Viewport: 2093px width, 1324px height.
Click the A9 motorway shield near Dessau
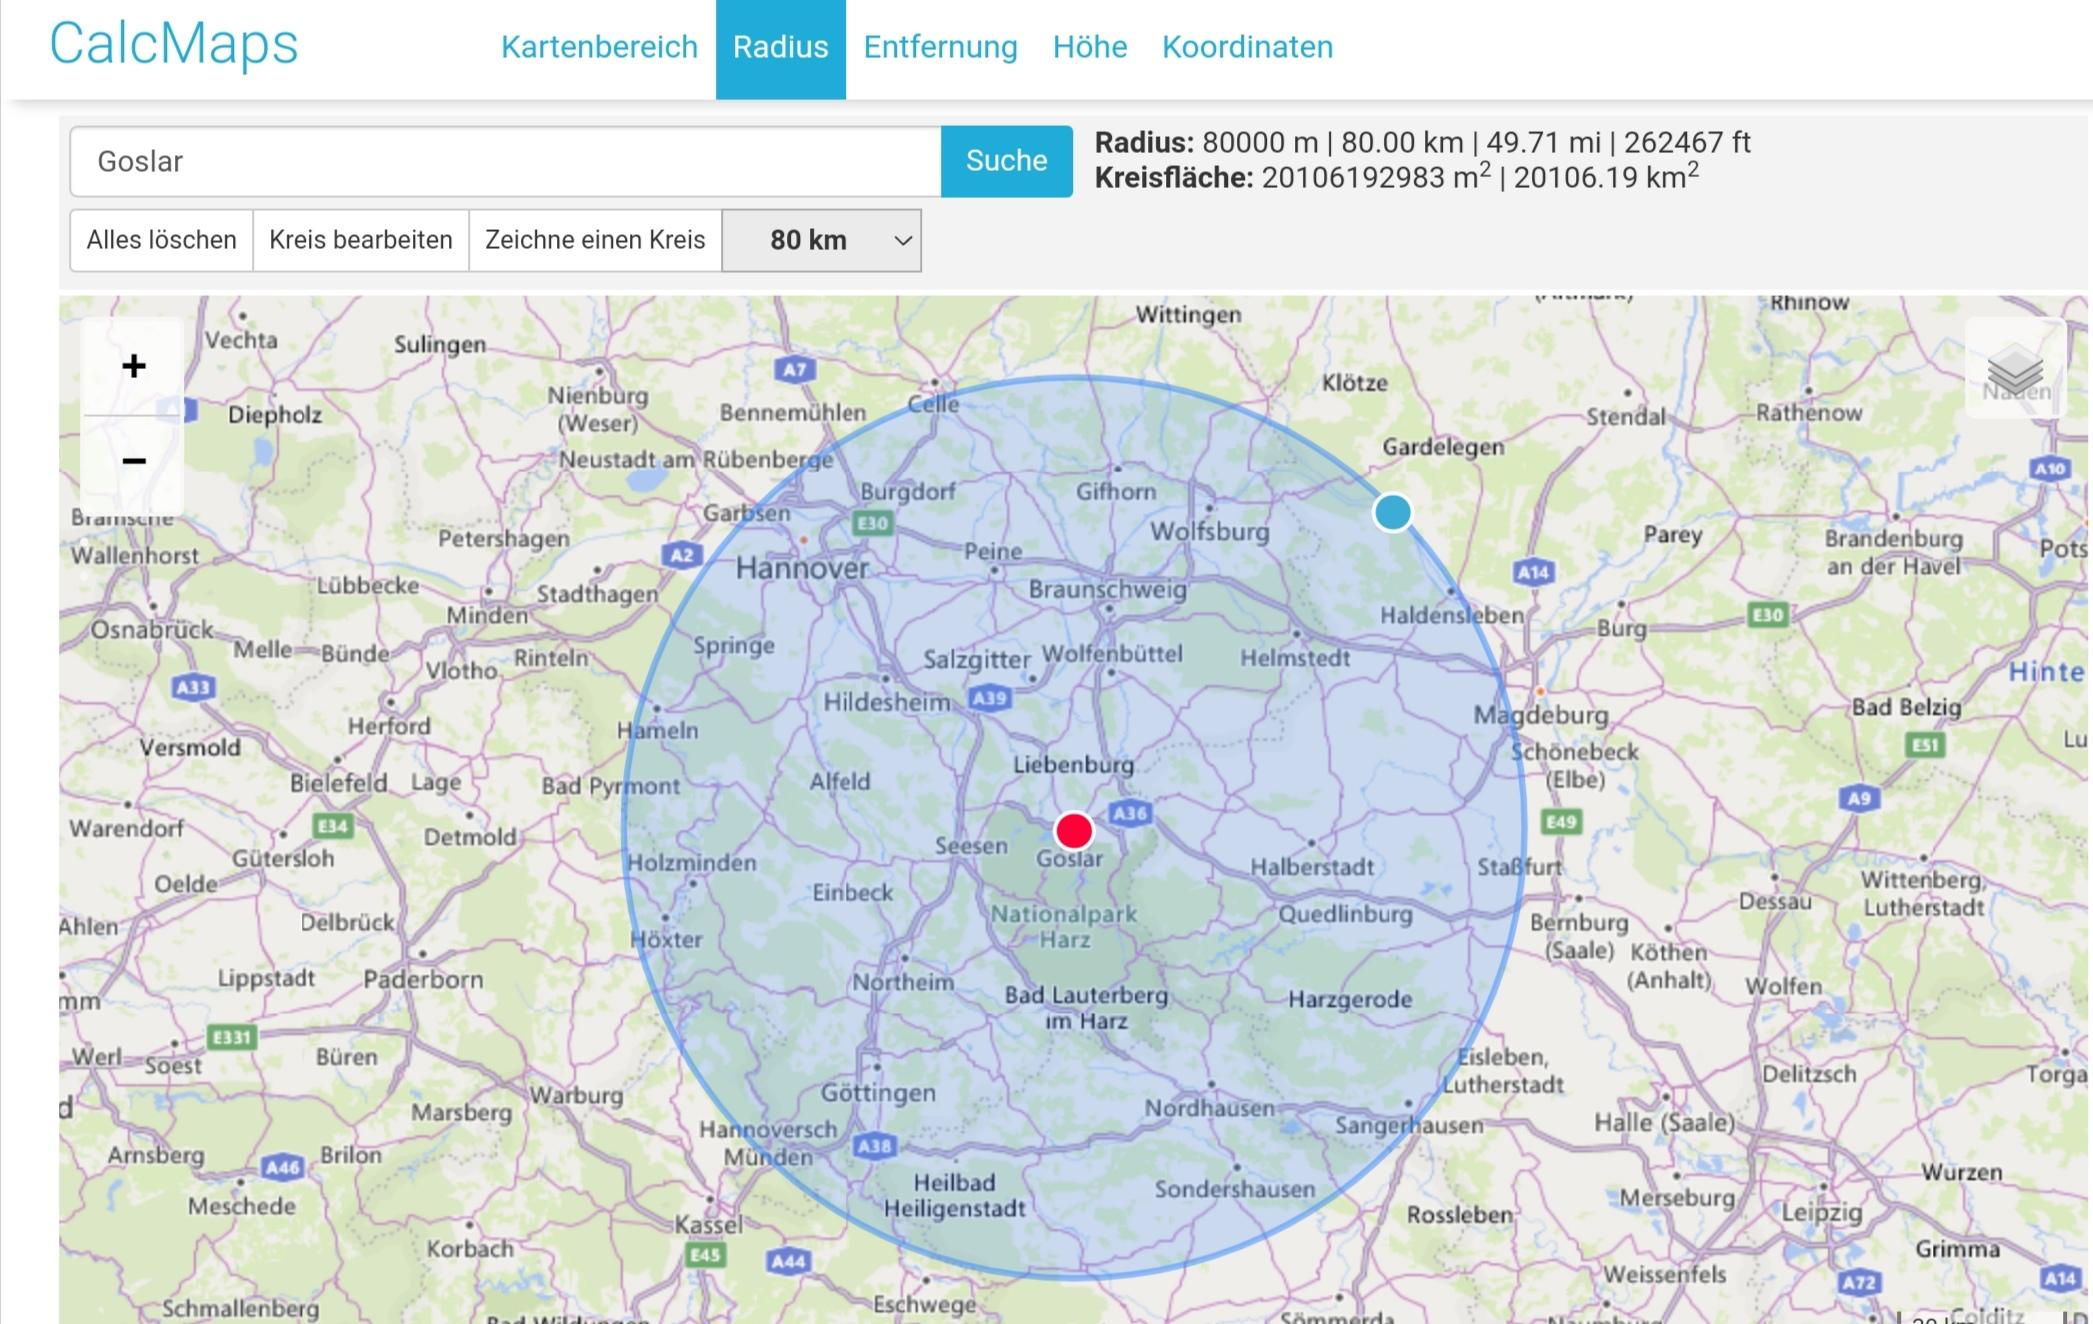click(x=1858, y=798)
